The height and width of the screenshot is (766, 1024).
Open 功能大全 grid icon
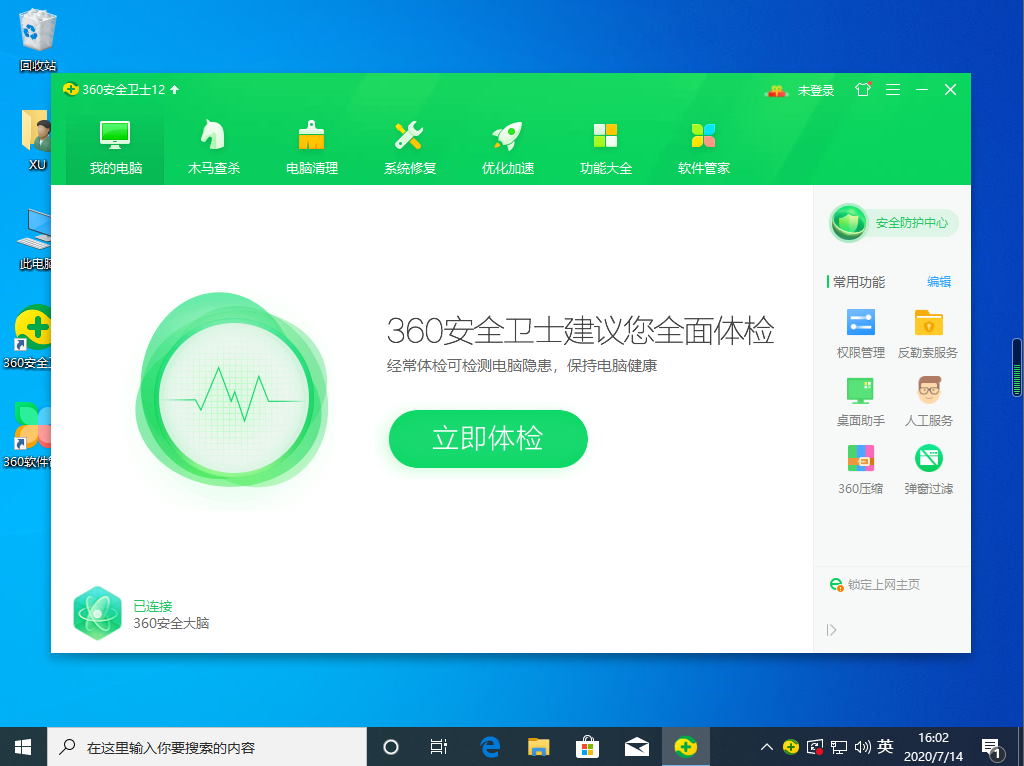[605, 146]
